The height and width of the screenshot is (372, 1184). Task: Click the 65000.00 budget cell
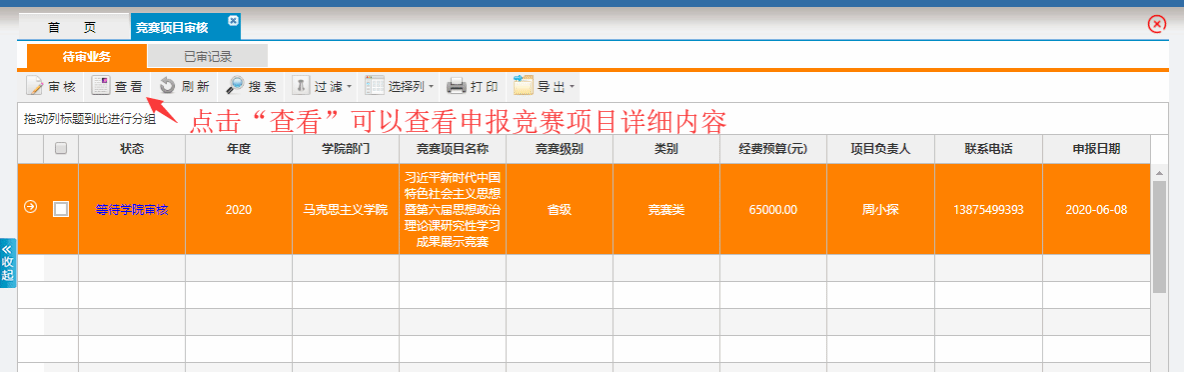pyautogui.click(x=773, y=209)
